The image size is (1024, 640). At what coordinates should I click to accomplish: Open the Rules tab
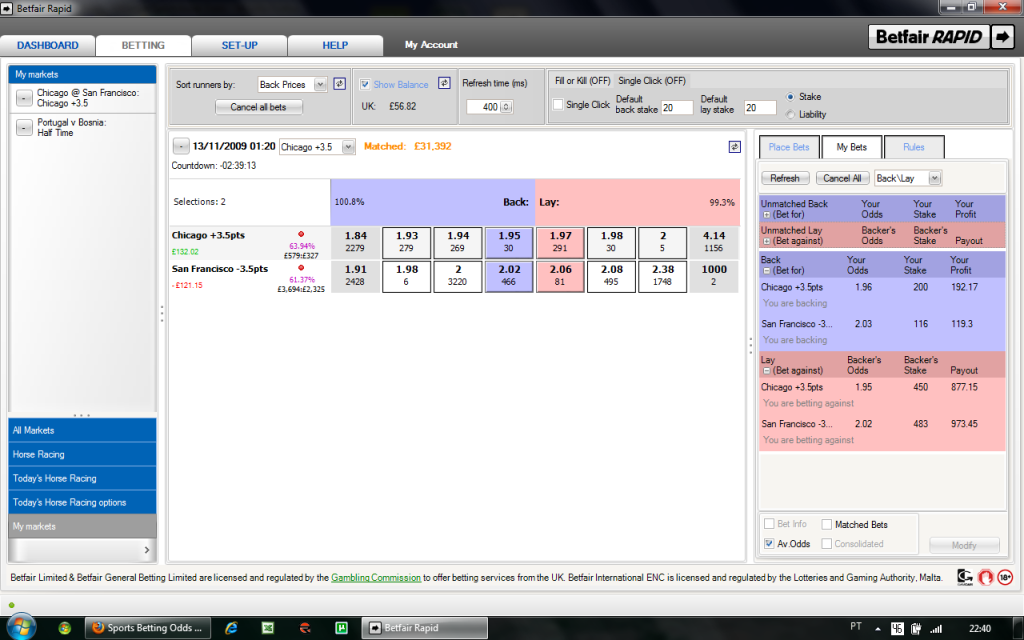click(x=914, y=147)
